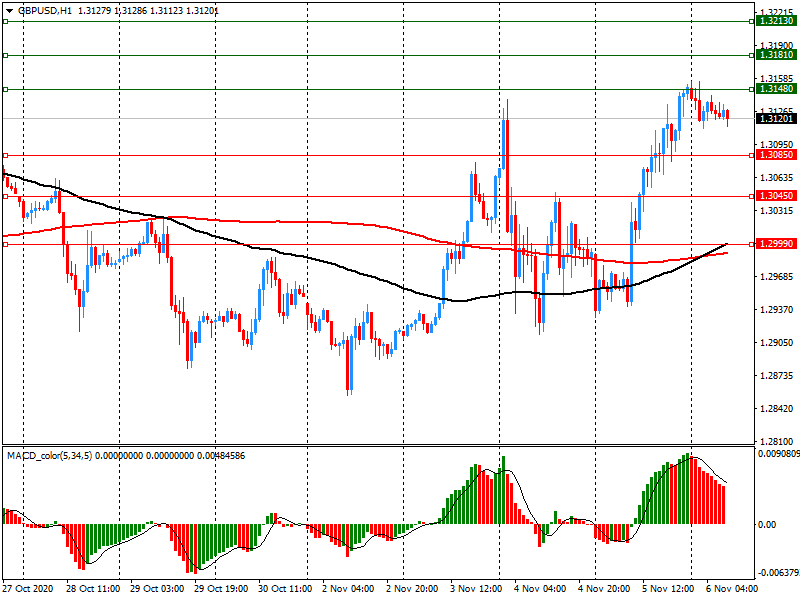This screenshot has width=800, height=600.
Task: Grab the right handle of 1.32130 line
Action: (752, 21)
